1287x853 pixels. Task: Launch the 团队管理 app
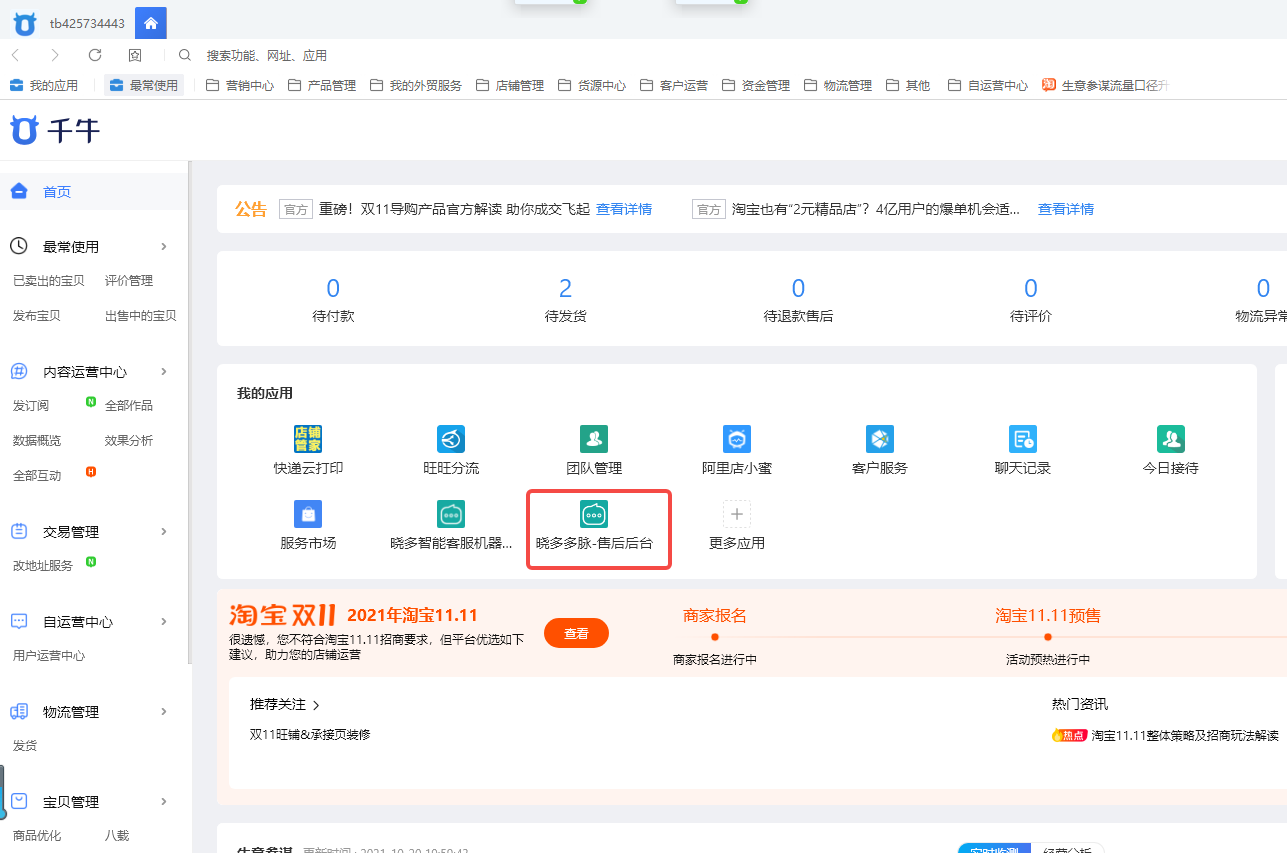594,439
